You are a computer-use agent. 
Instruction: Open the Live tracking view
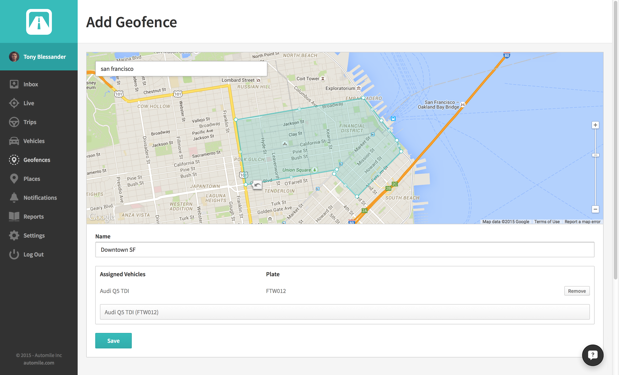coord(39,103)
